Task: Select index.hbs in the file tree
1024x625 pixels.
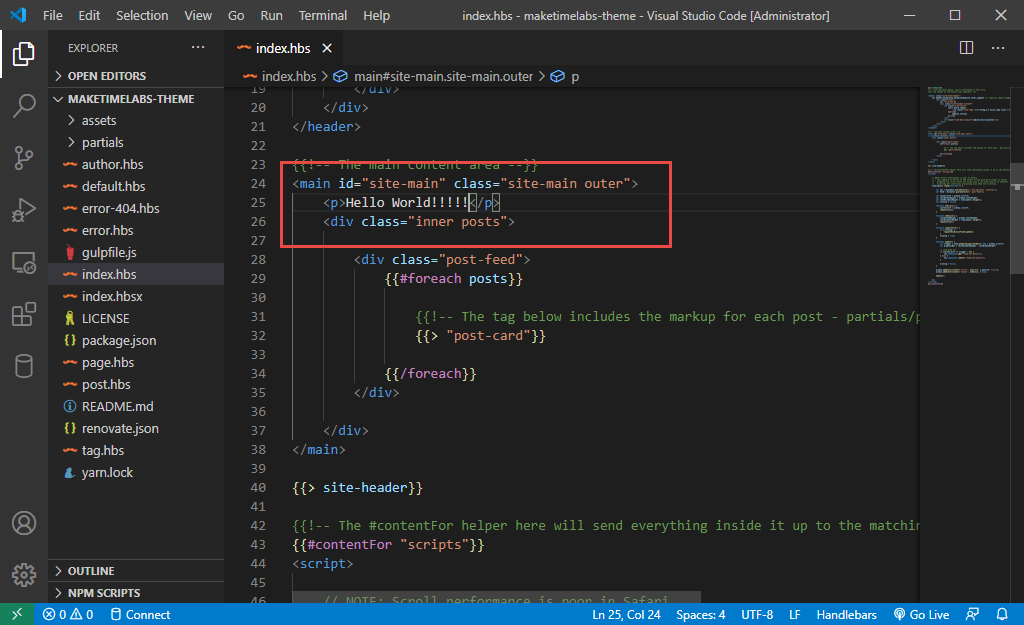Action: [x=136, y=274]
